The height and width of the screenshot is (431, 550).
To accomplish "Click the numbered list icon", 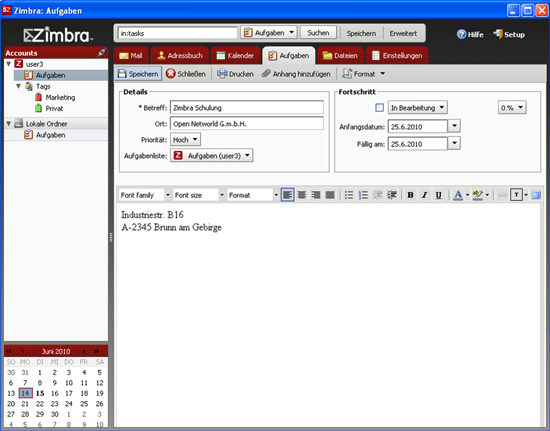I will [x=363, y=195].
